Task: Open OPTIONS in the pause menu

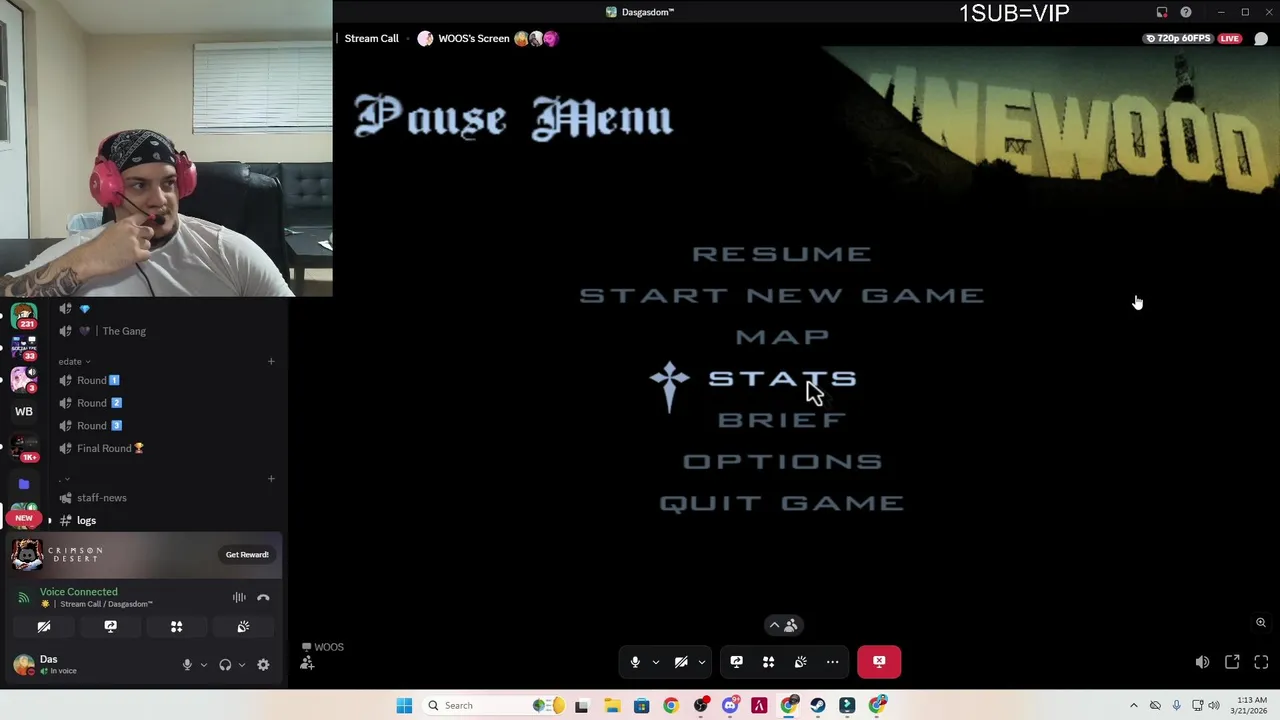Action: (782, 462)
